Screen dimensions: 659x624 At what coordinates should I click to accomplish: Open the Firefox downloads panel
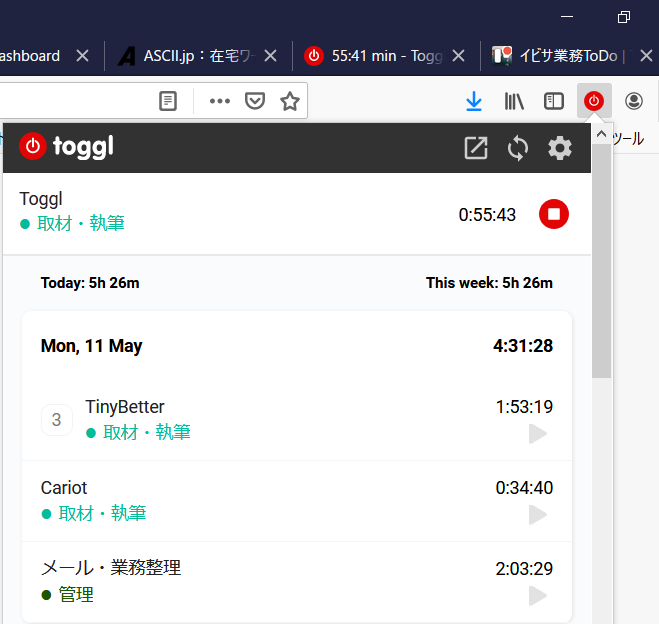point(474,101)
